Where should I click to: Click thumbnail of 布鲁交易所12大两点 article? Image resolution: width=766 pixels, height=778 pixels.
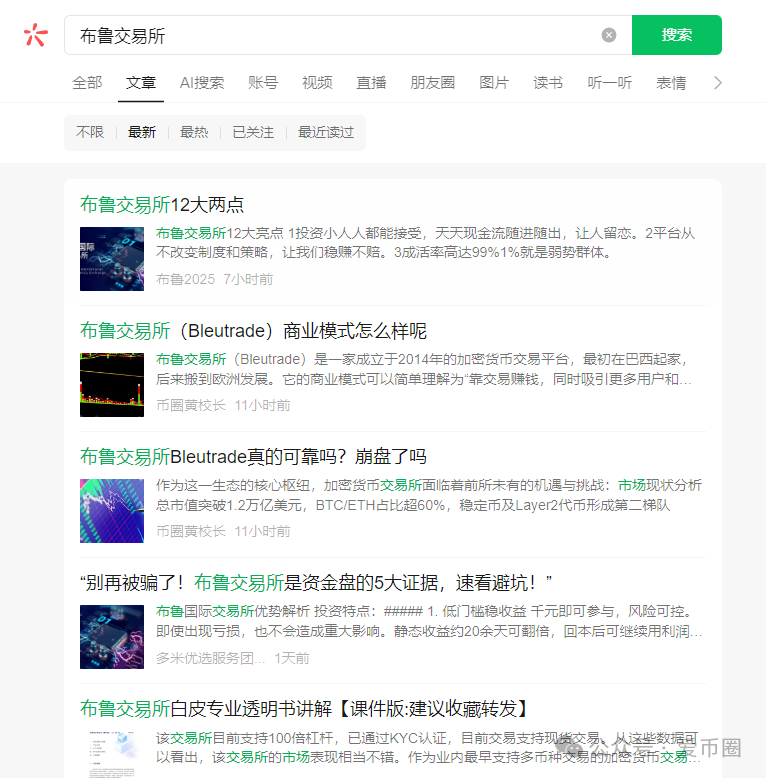point(112,259)
